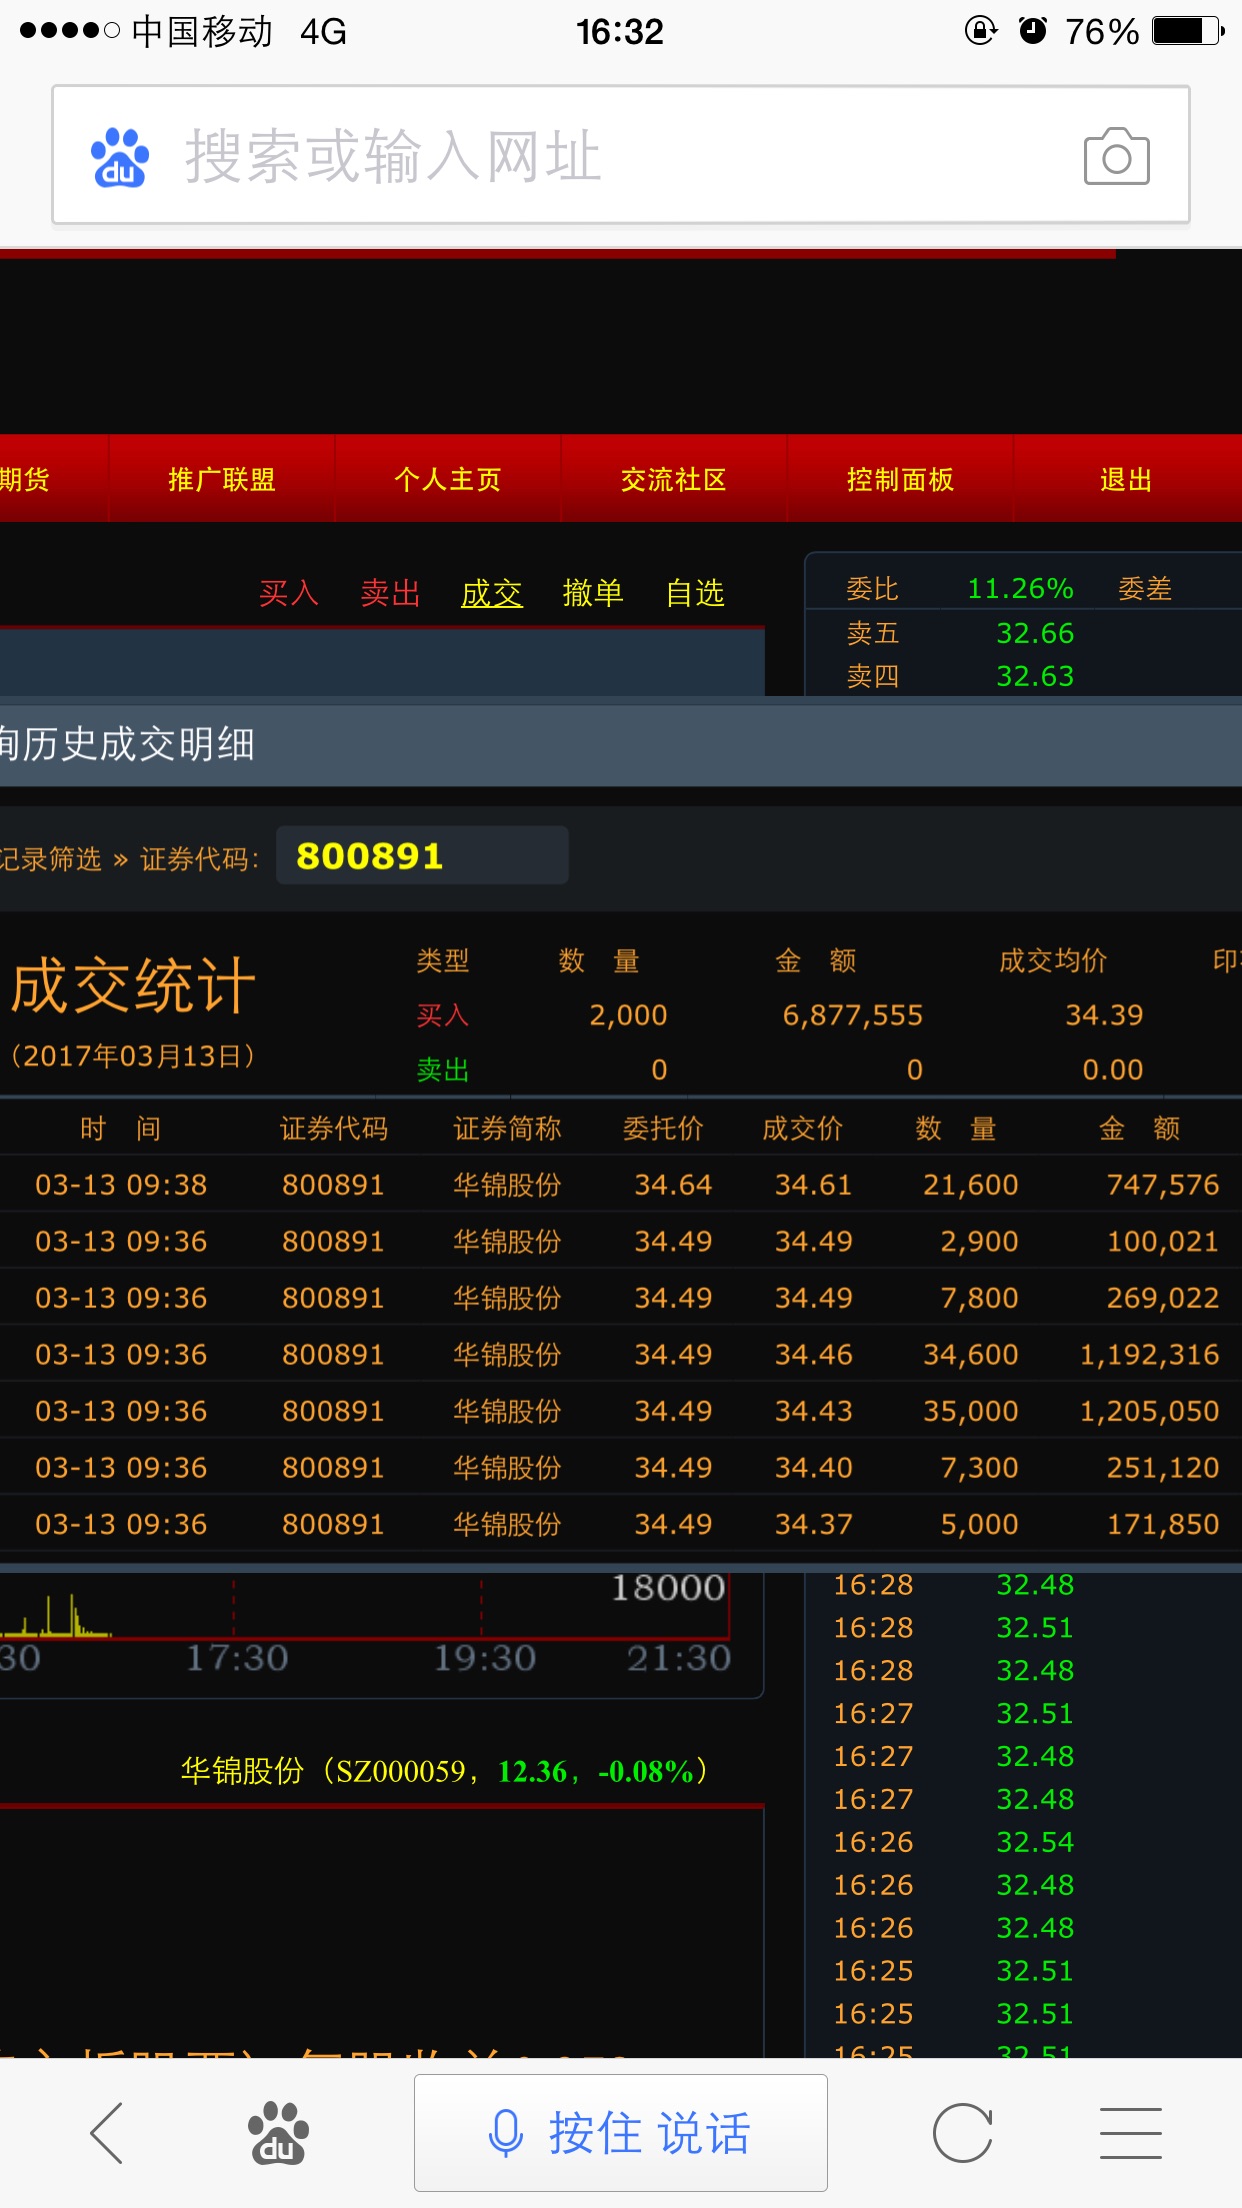Open the 自选 tab
The image size is (1242, 2208).
[x=695, y=593]
